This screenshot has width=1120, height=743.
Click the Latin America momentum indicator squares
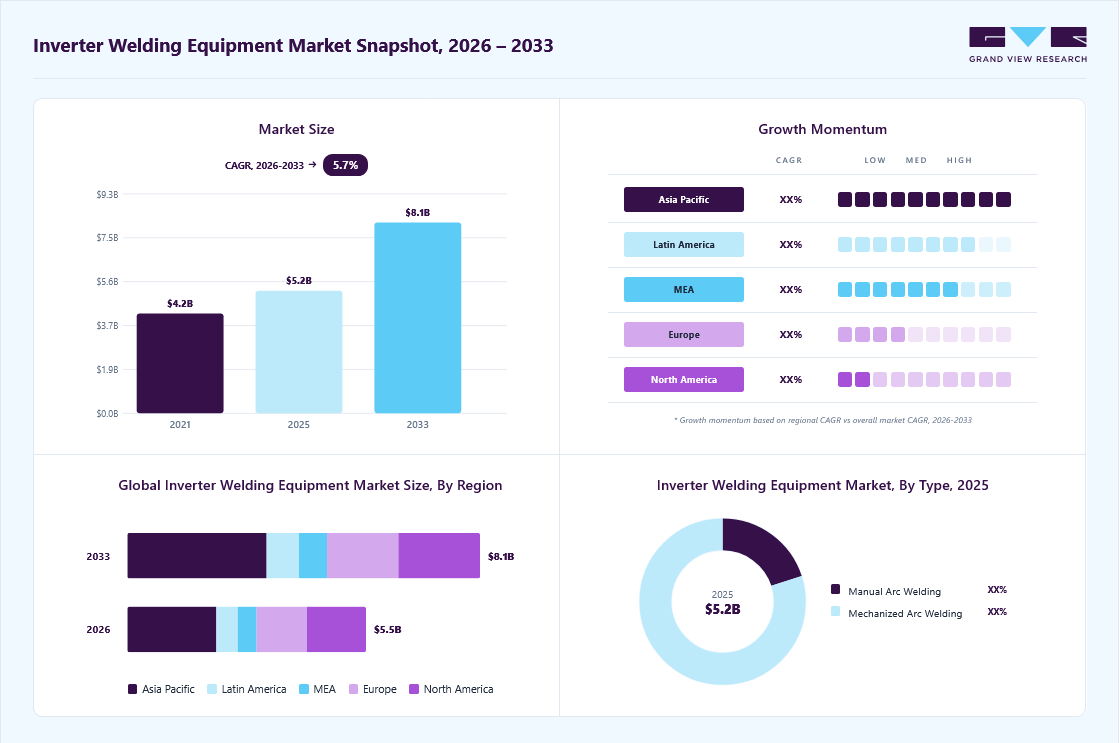coord(924,244)
